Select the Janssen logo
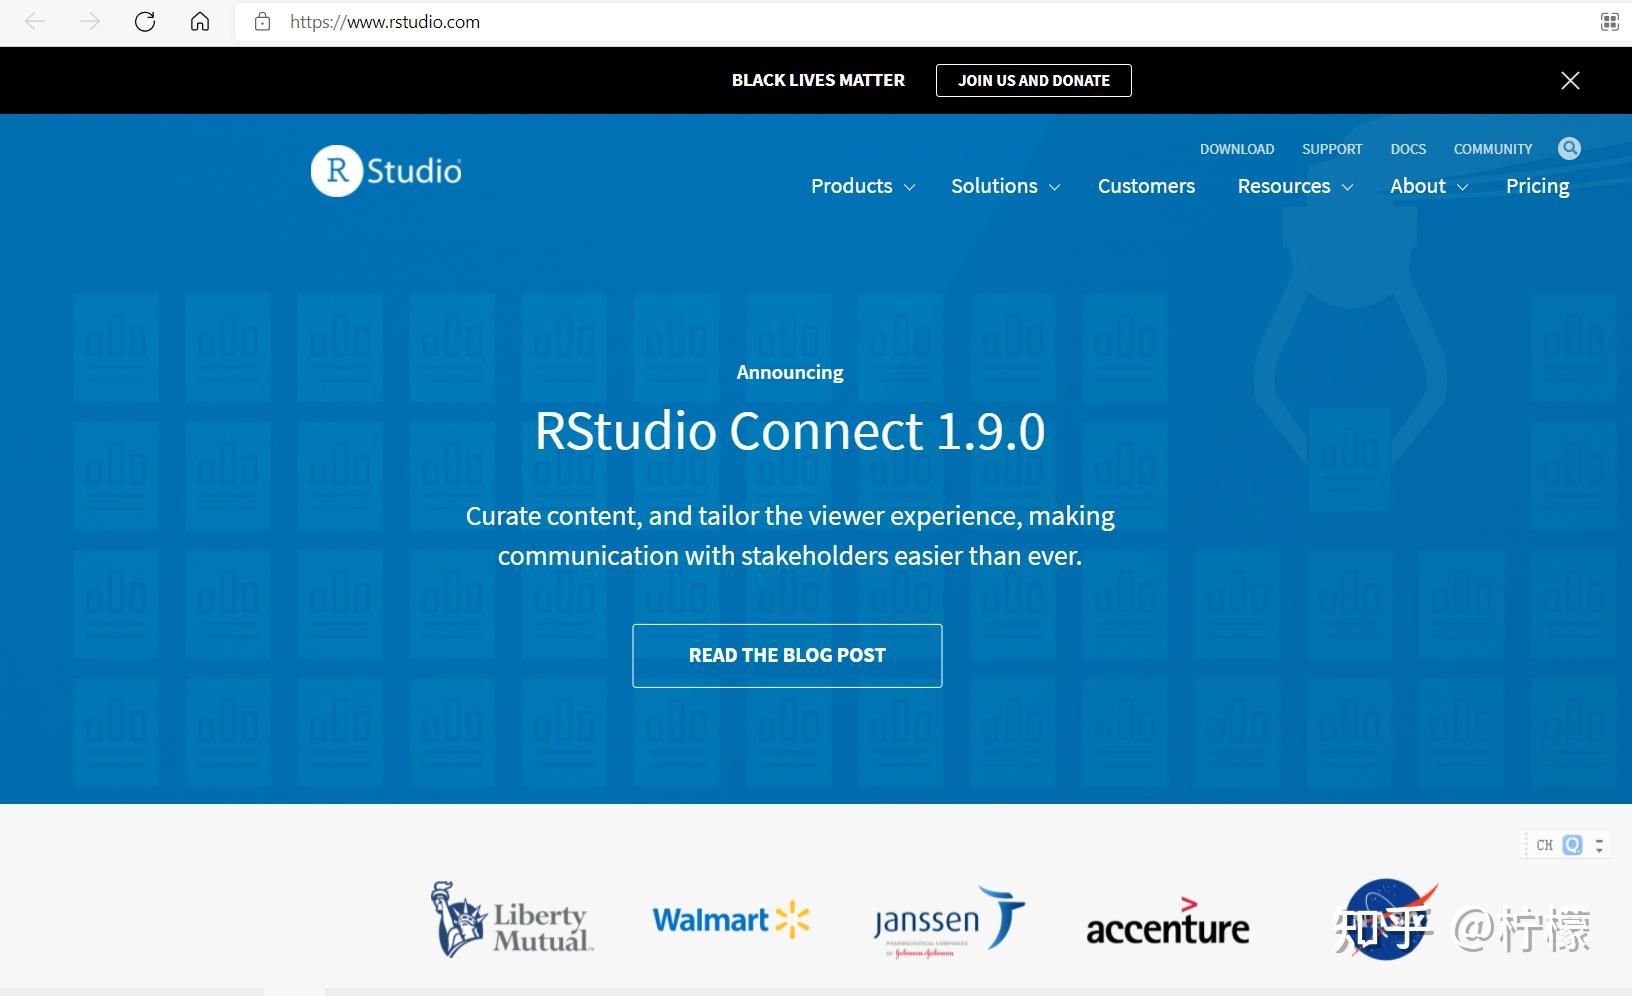The image size is (1632, 996). 946,920
